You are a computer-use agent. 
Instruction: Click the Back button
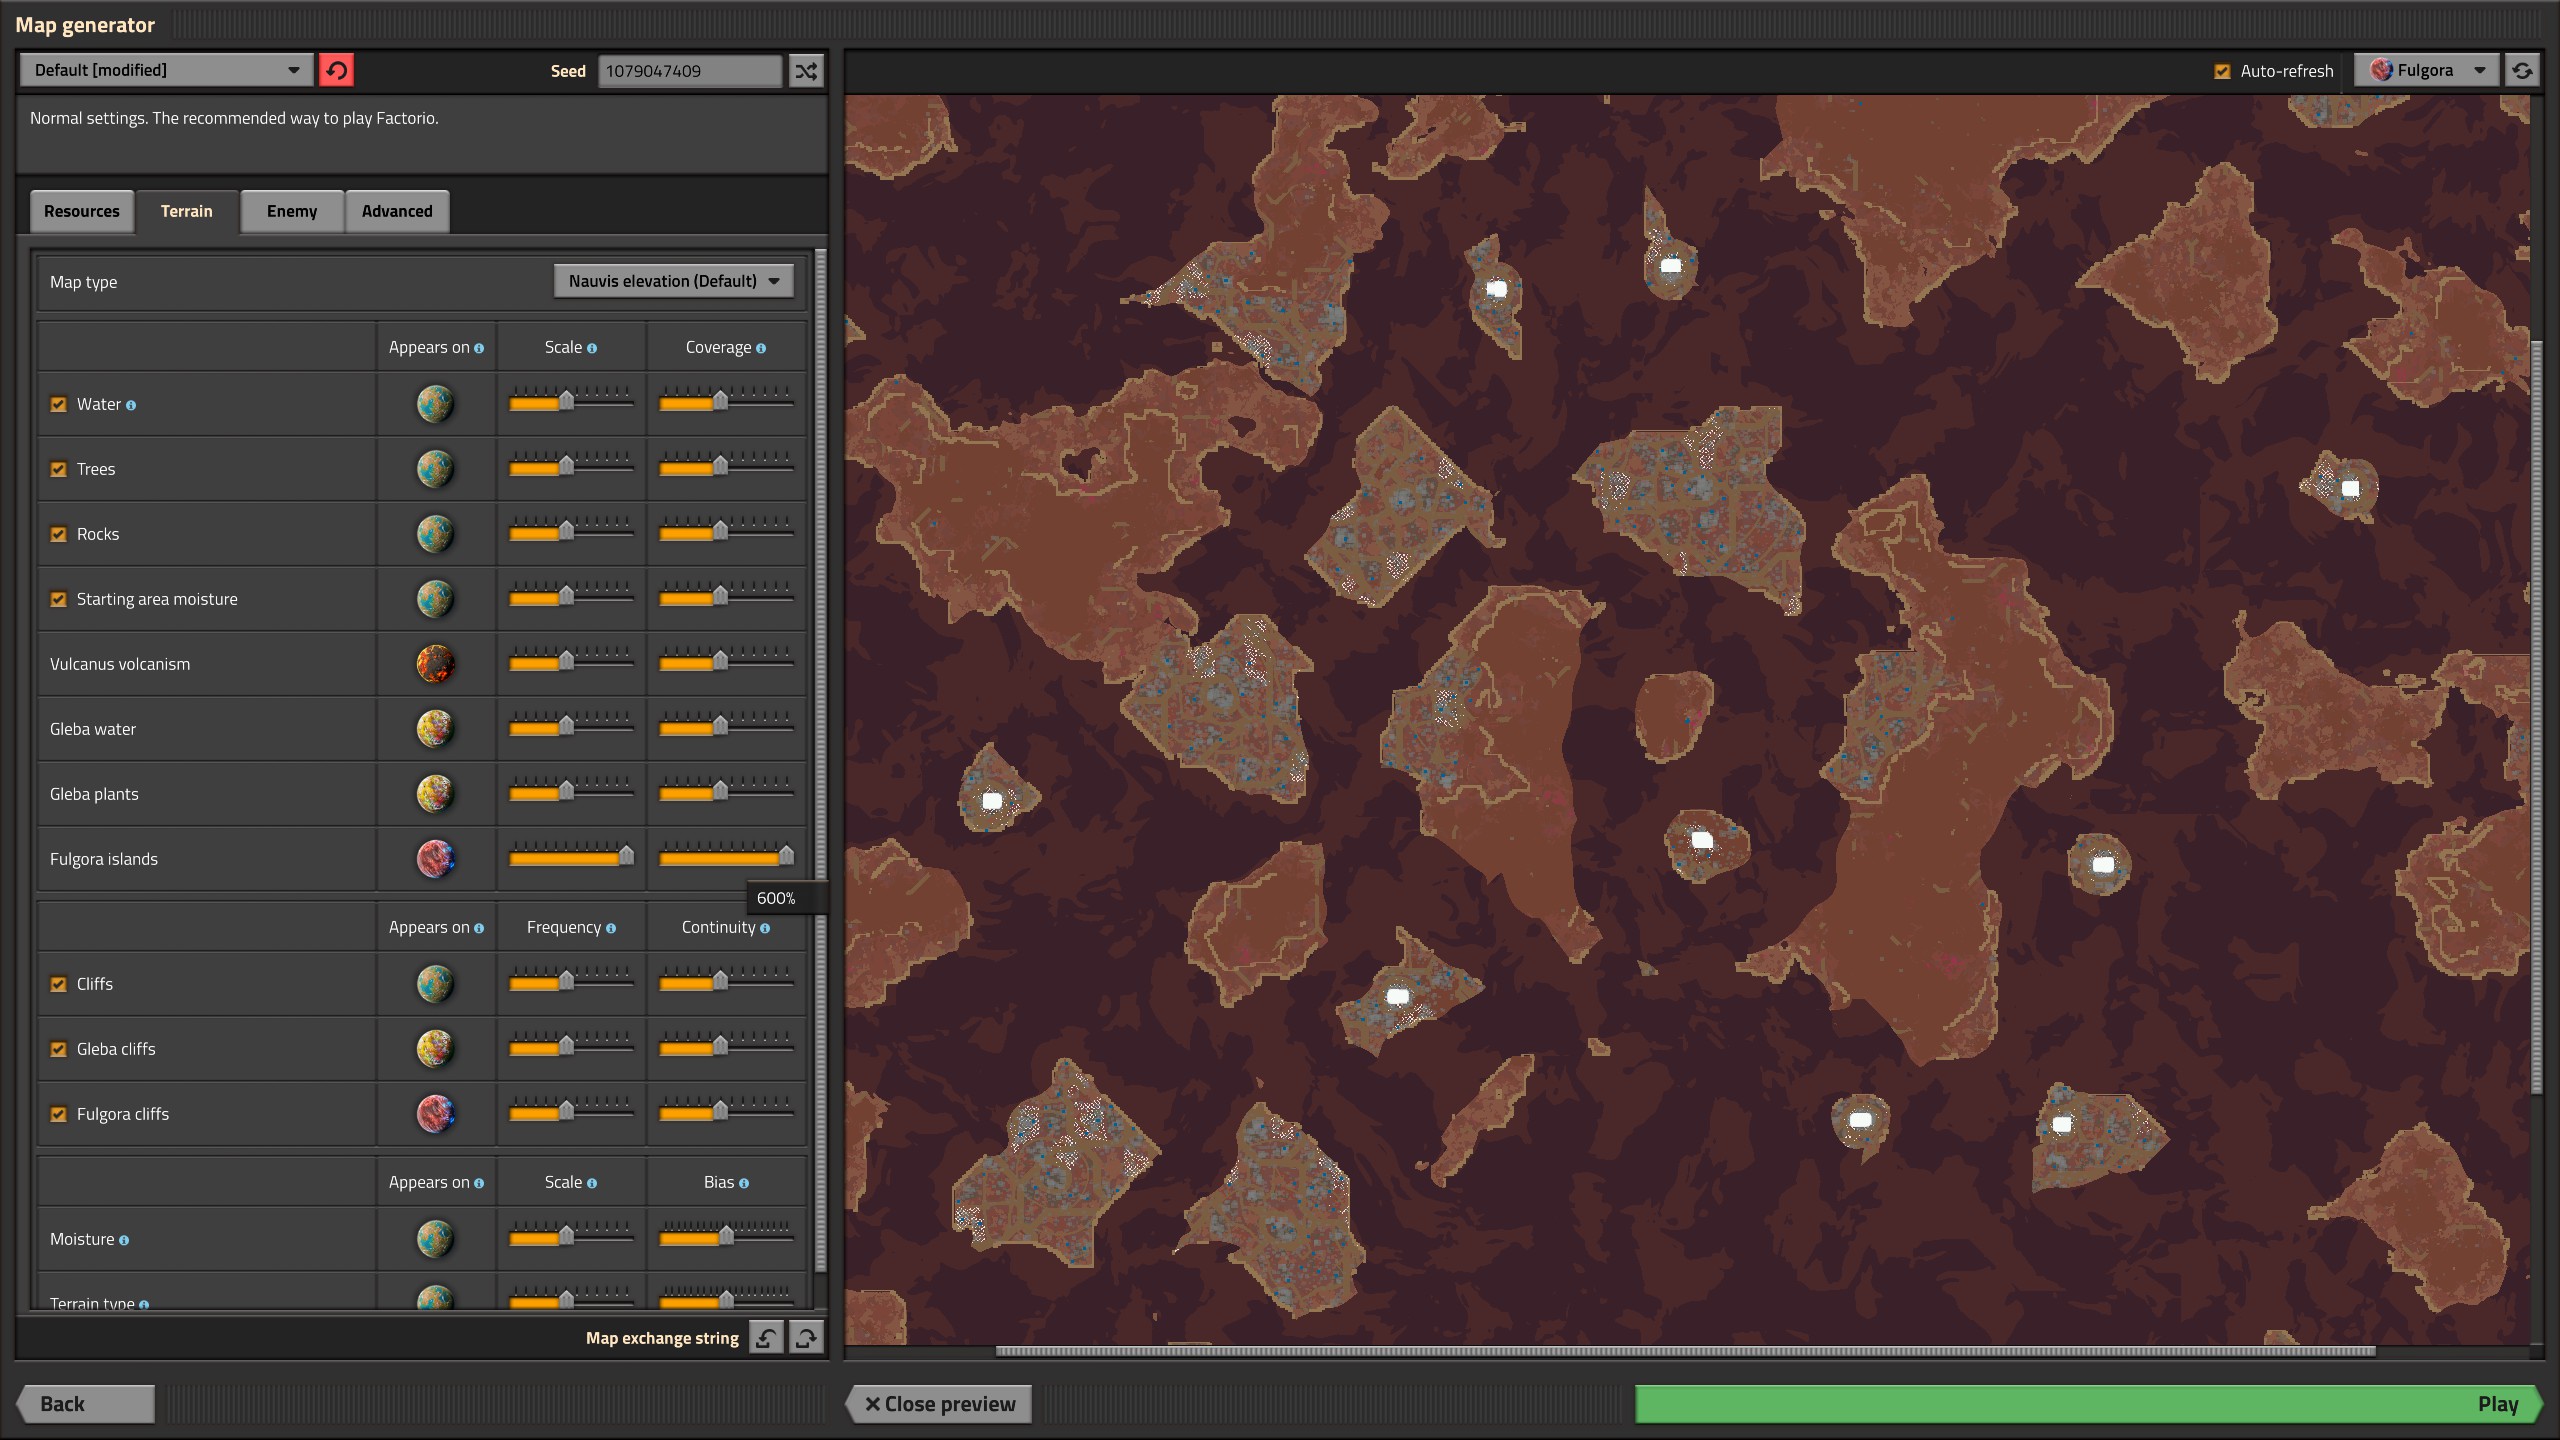pos(86,1403)
